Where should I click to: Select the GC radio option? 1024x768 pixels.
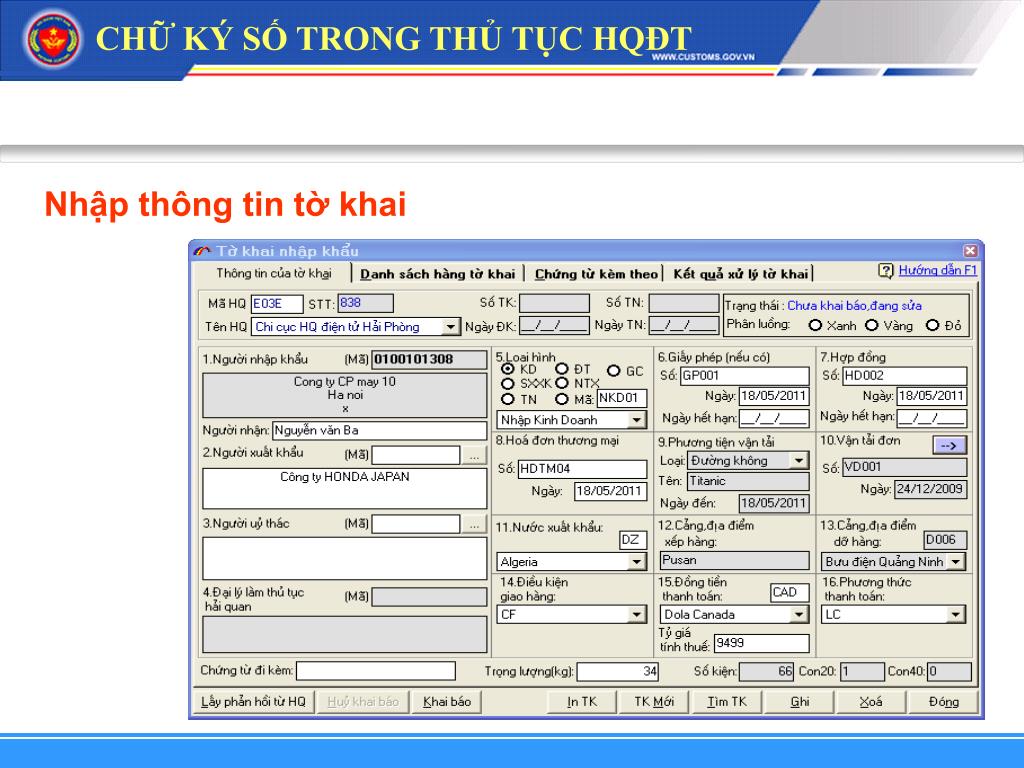click(x=613, y=371)
